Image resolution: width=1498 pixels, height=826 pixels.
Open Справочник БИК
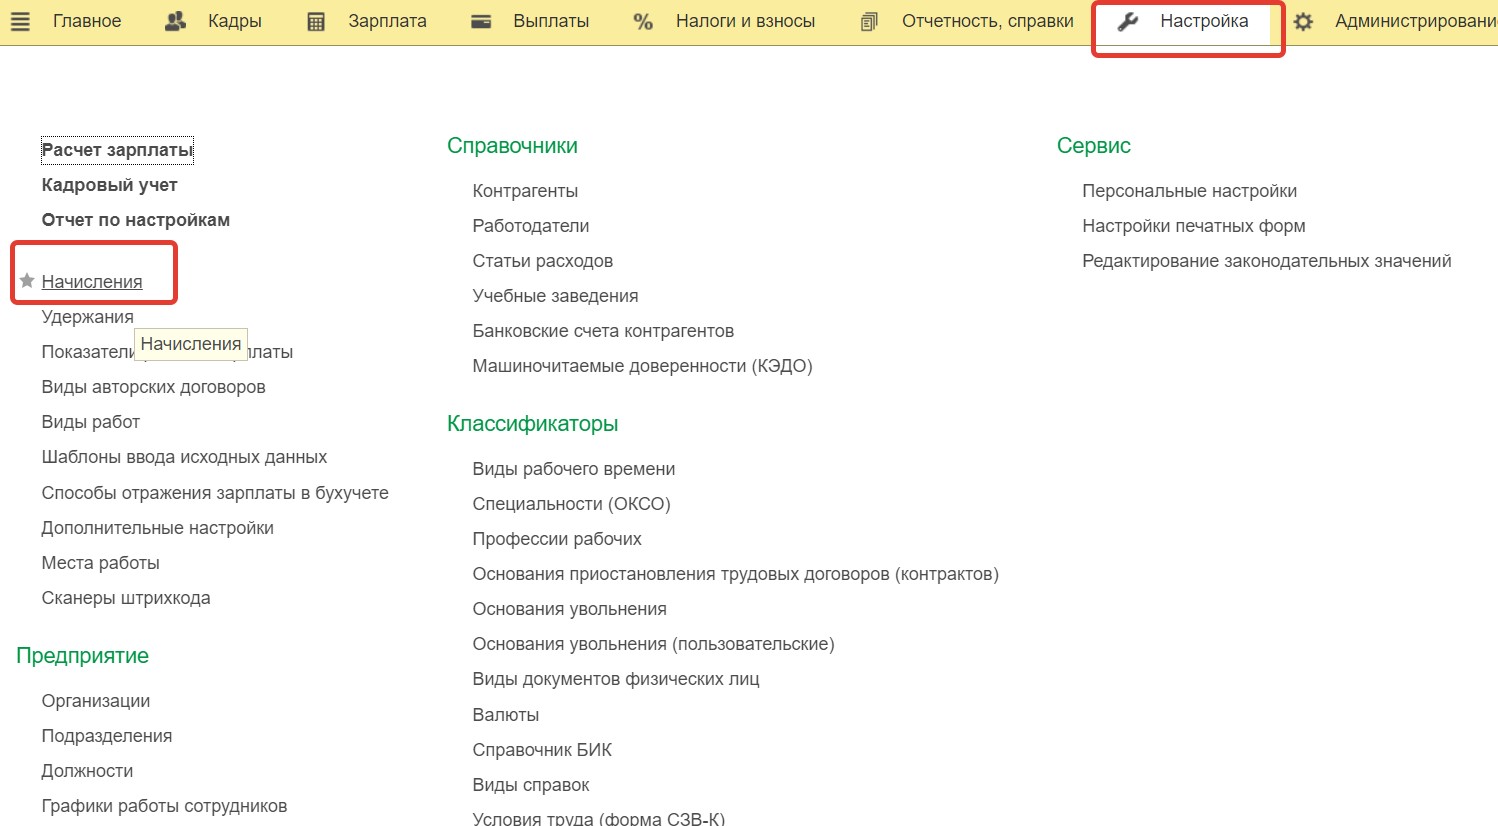542,750
